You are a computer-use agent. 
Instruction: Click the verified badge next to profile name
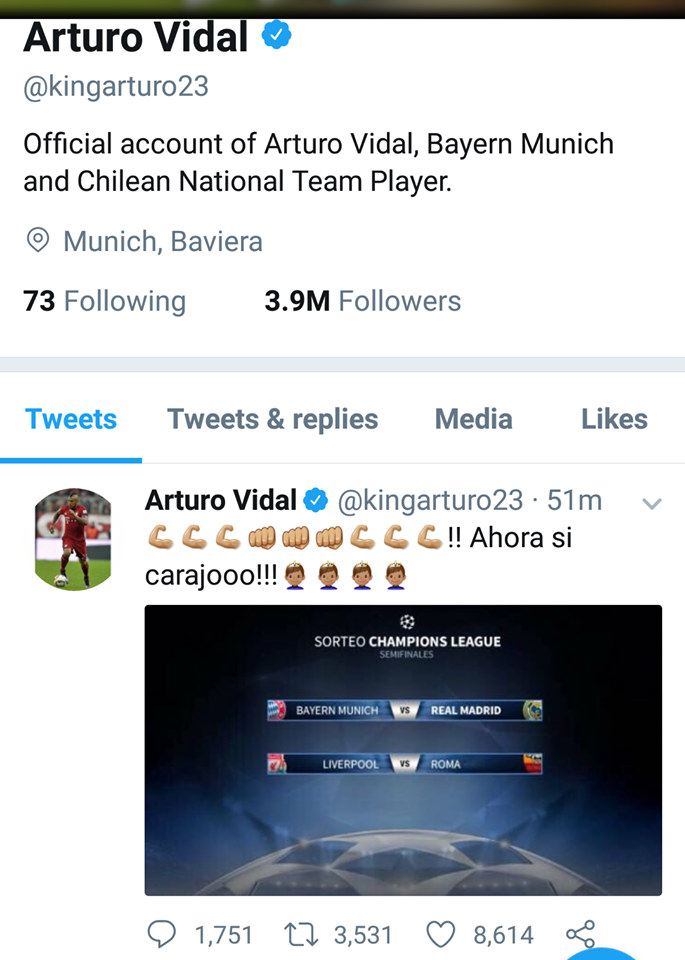(x=276, y=35)
